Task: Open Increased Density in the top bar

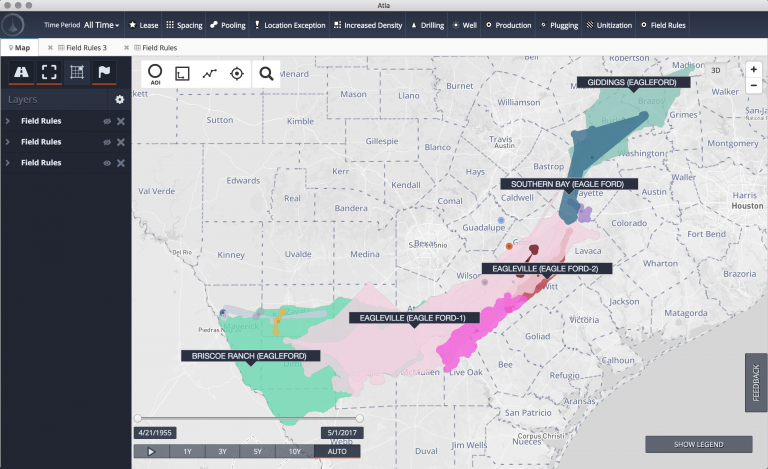Action: (x=368, y=25)
